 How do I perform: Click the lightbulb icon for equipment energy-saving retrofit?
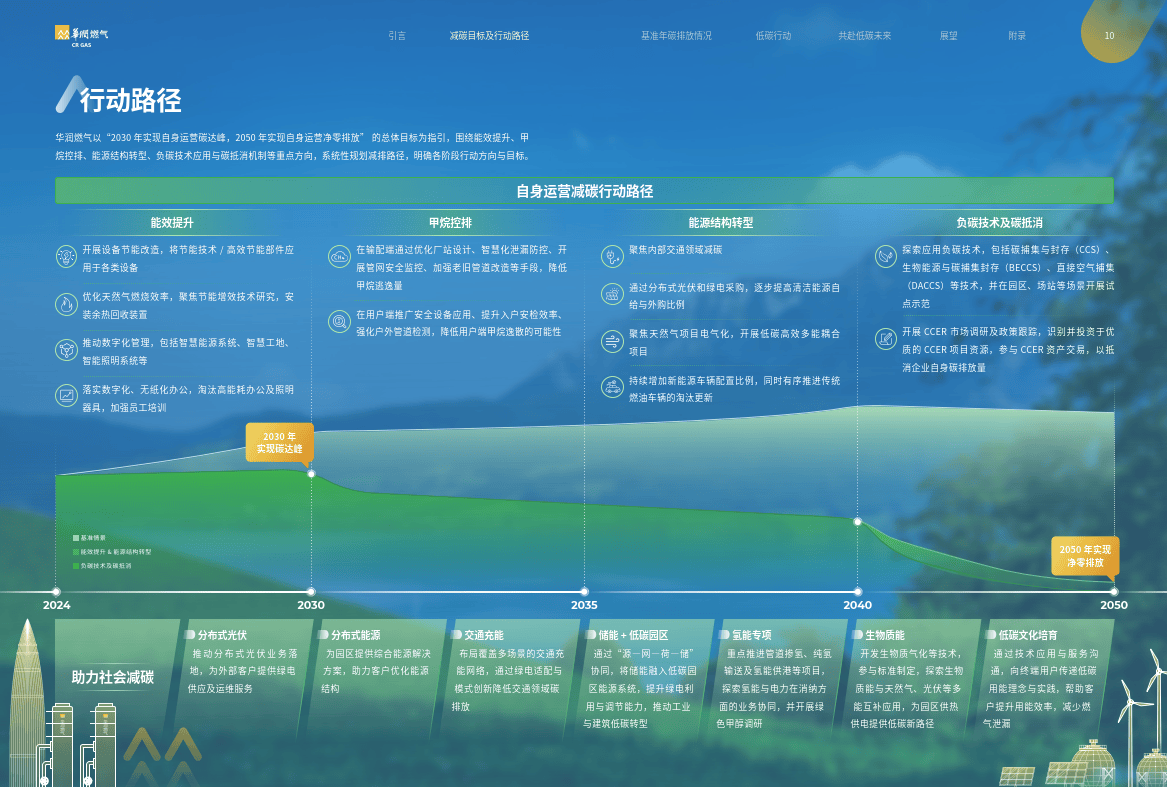(66, 256)
